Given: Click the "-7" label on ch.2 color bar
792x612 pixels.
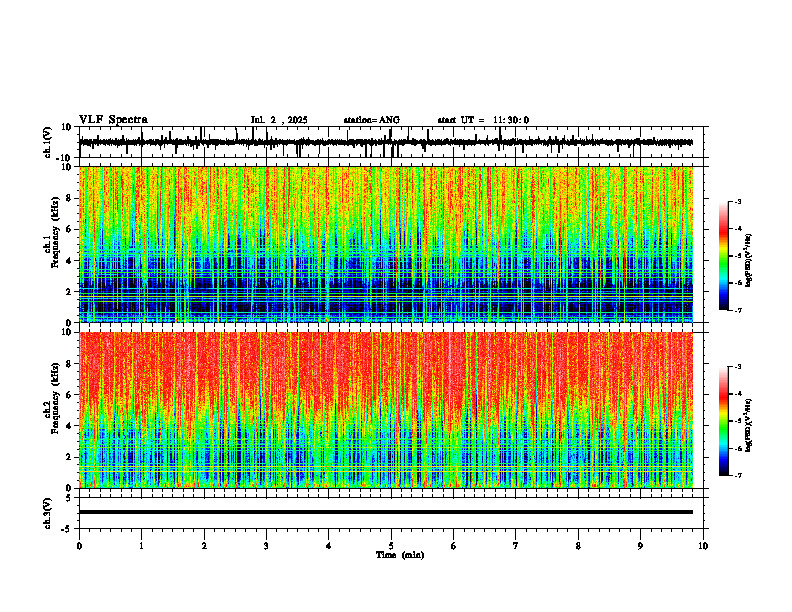Looking at the screenshot, I should (x=737, y=476).
